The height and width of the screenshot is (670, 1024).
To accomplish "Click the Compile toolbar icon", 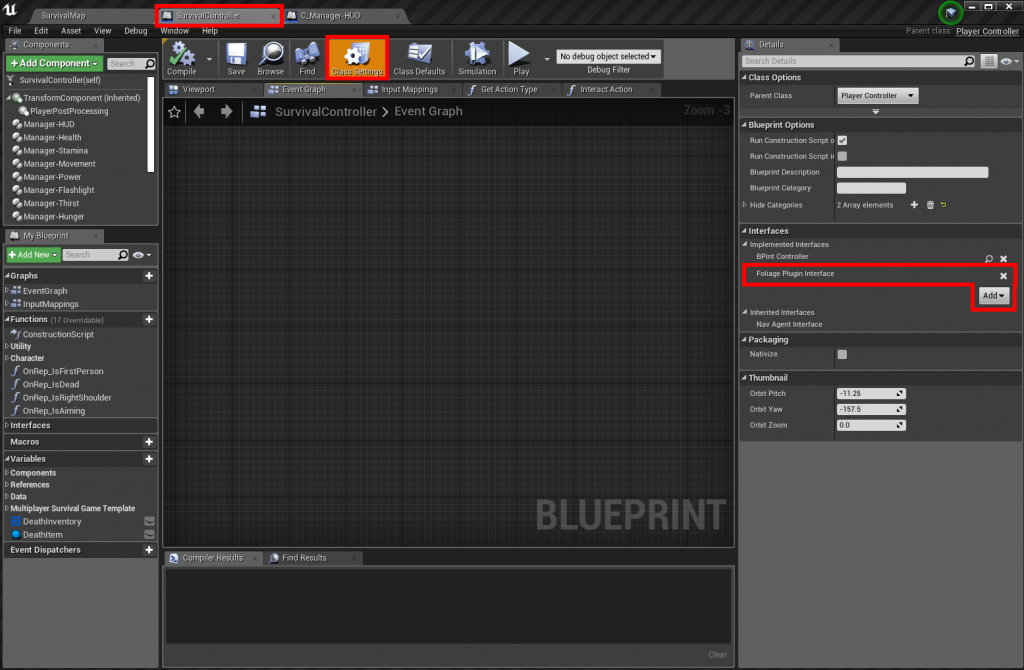I will (182, 56).
